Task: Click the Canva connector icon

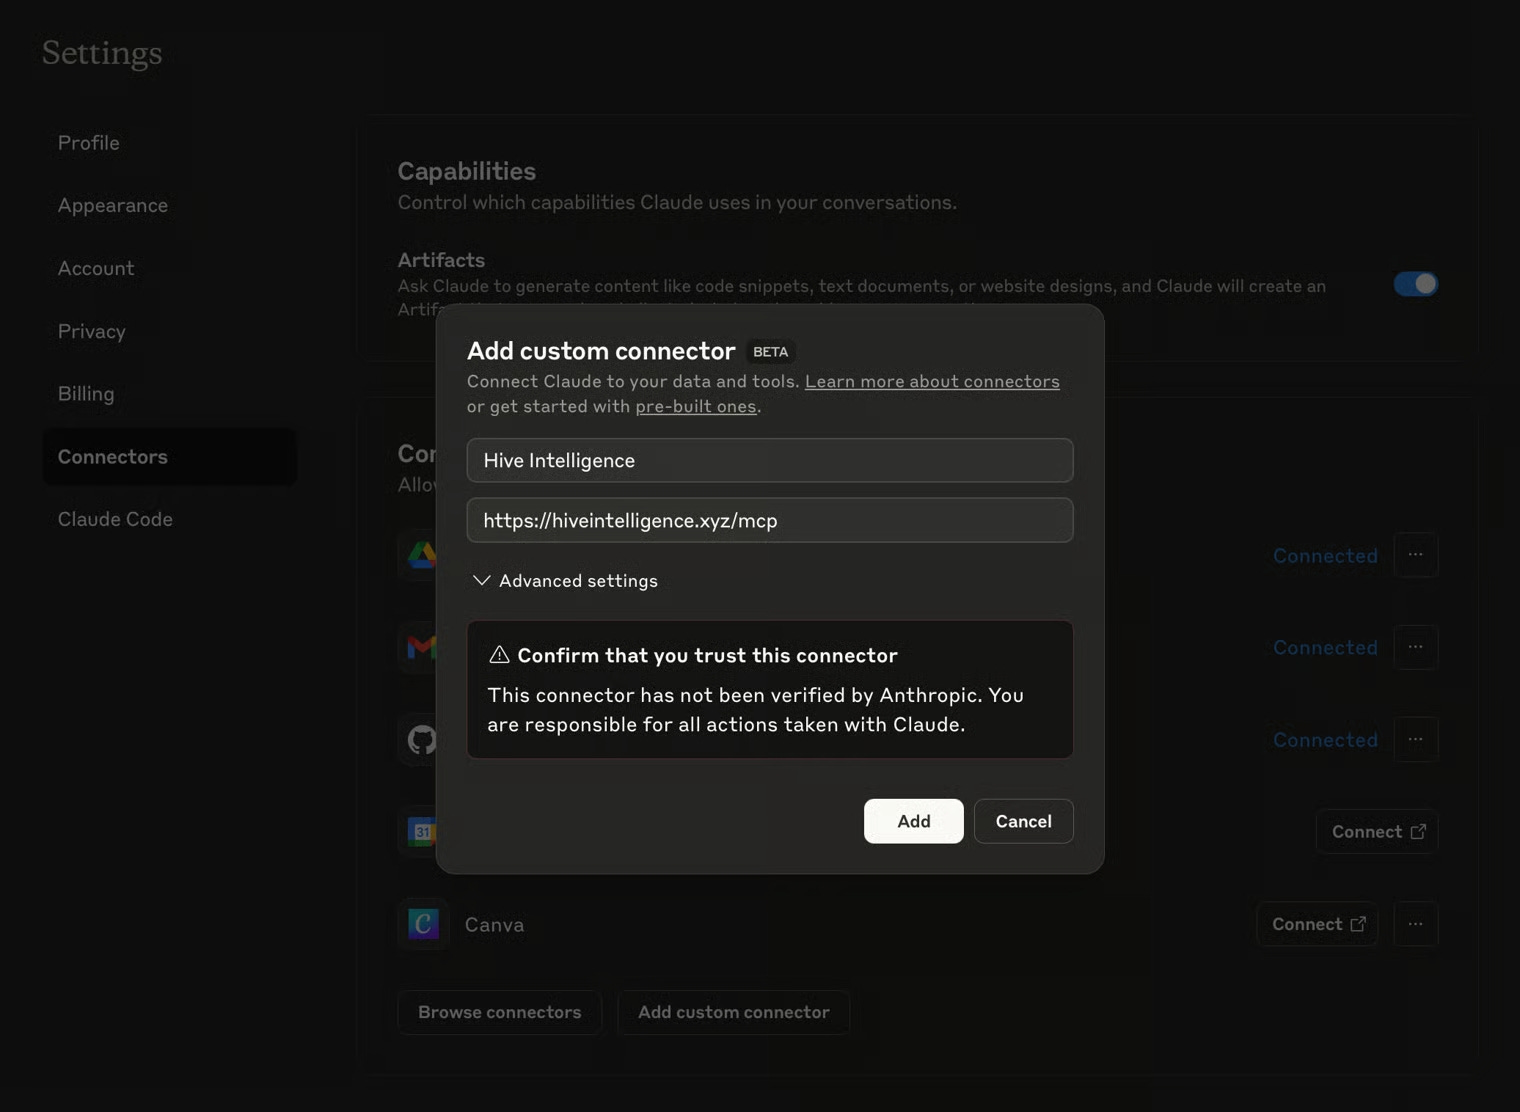Action: click(x=423, y=924)
